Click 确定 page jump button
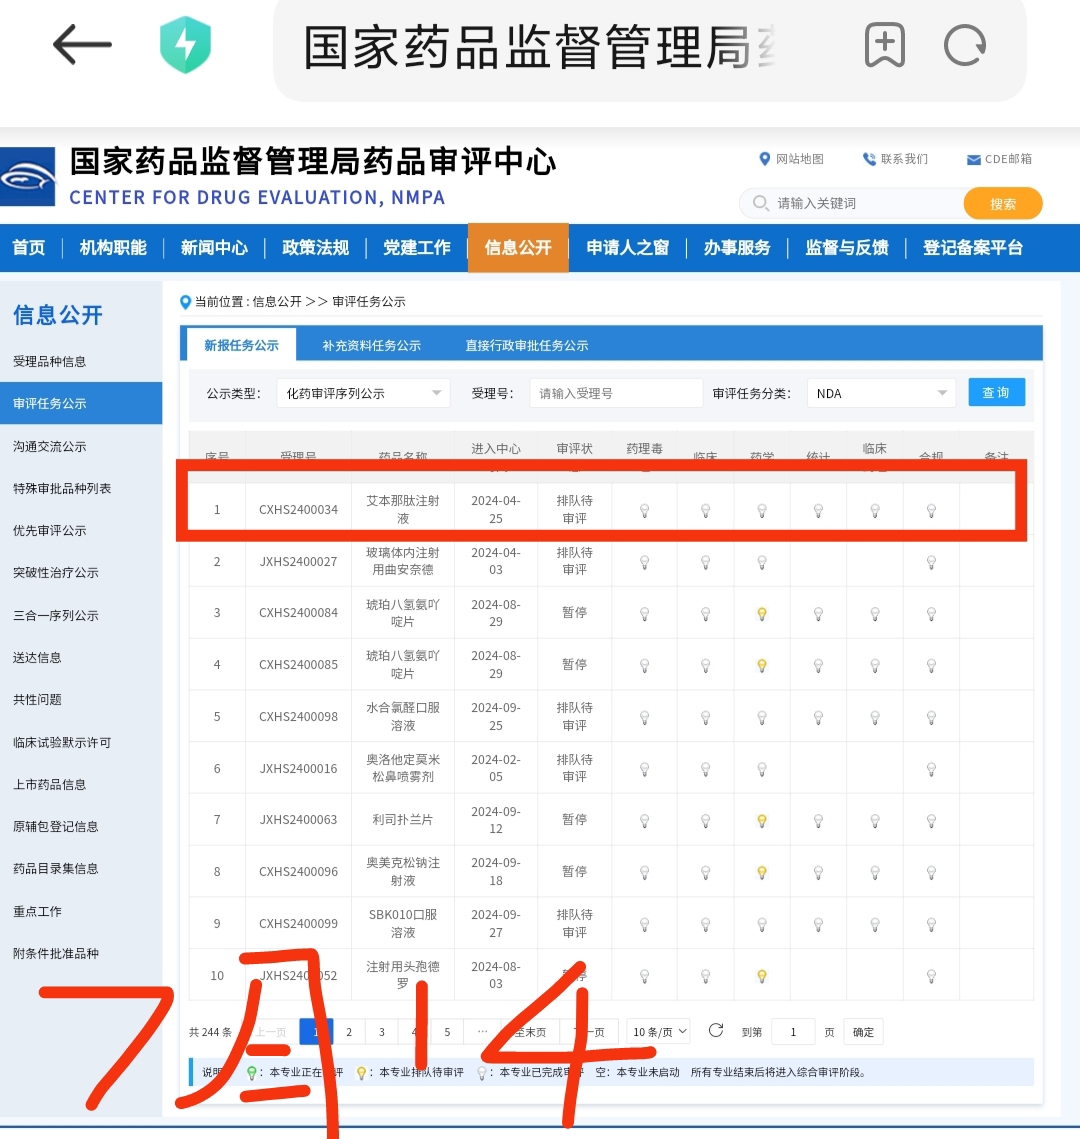1080x1139 pixels. coord(864,1032)
